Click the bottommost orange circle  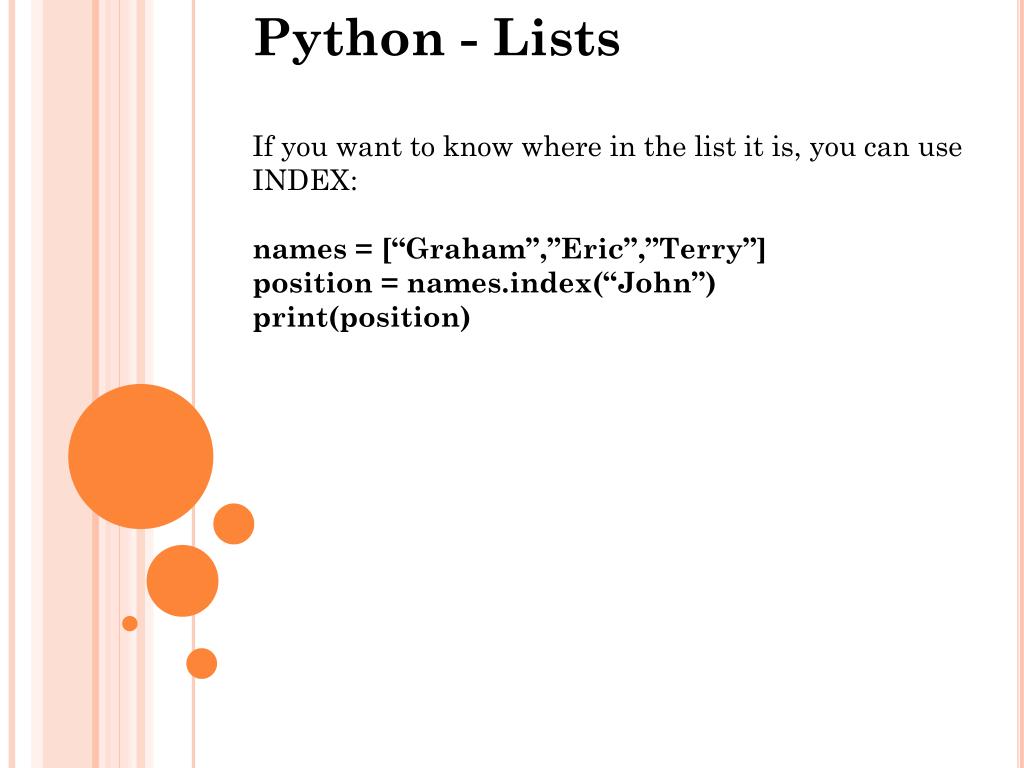pyautogui.click(x=201, y=664)
